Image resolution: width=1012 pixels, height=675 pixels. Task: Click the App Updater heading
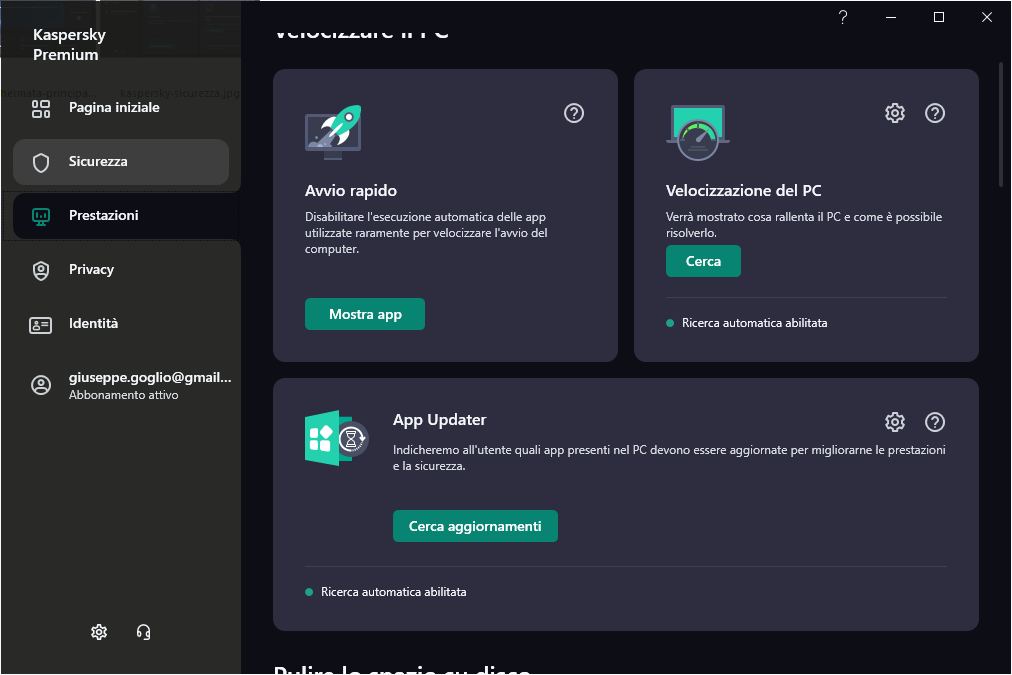point(440,420)
